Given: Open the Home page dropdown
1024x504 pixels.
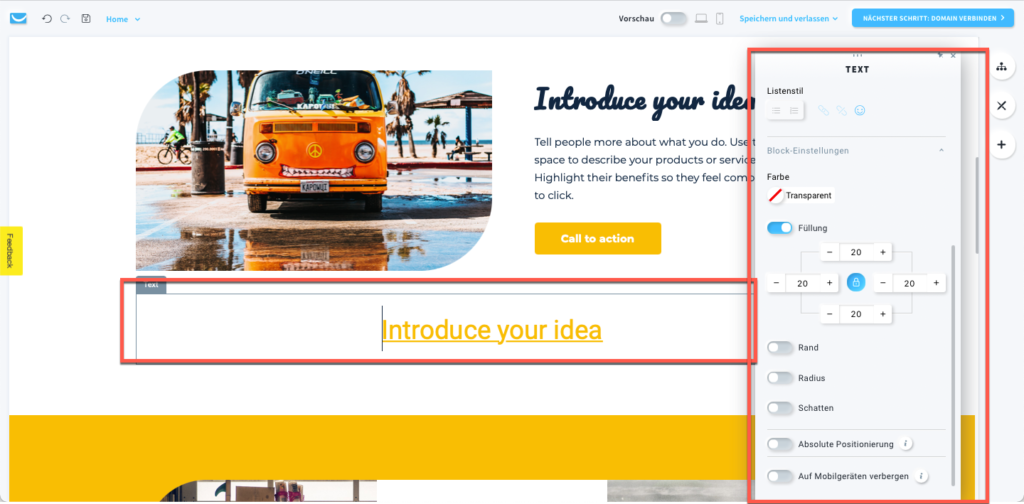Looking at the screenshot, I should point(123,20).
